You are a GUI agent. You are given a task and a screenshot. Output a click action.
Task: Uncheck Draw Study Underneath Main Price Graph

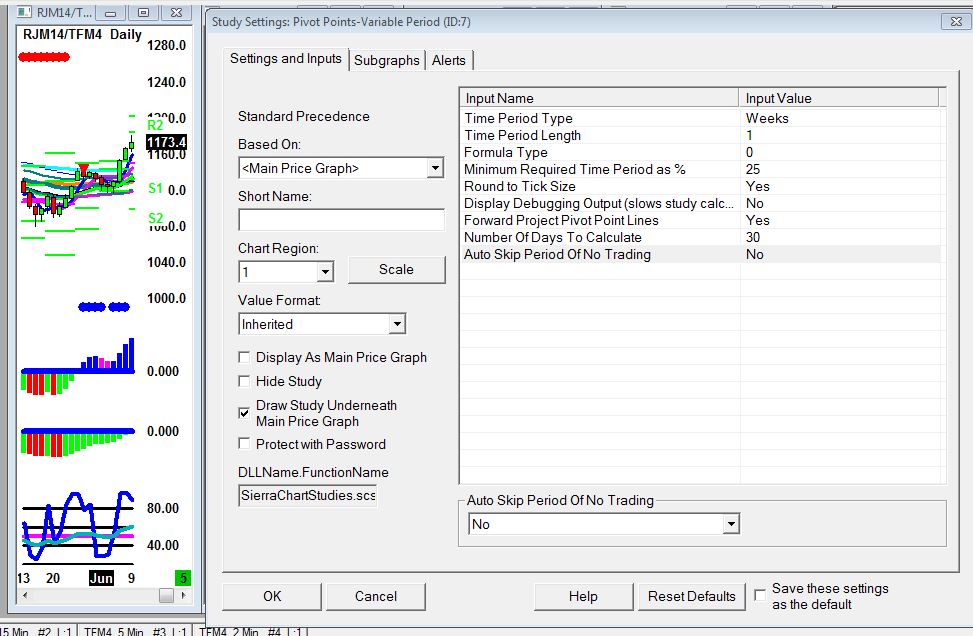(244, 413)
